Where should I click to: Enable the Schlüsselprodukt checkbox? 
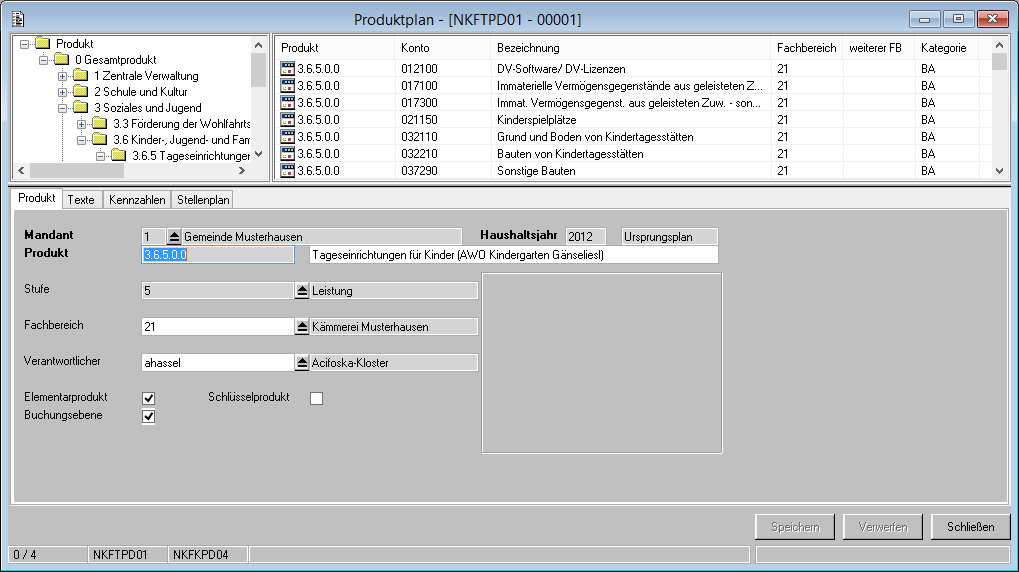click(317, 398)
